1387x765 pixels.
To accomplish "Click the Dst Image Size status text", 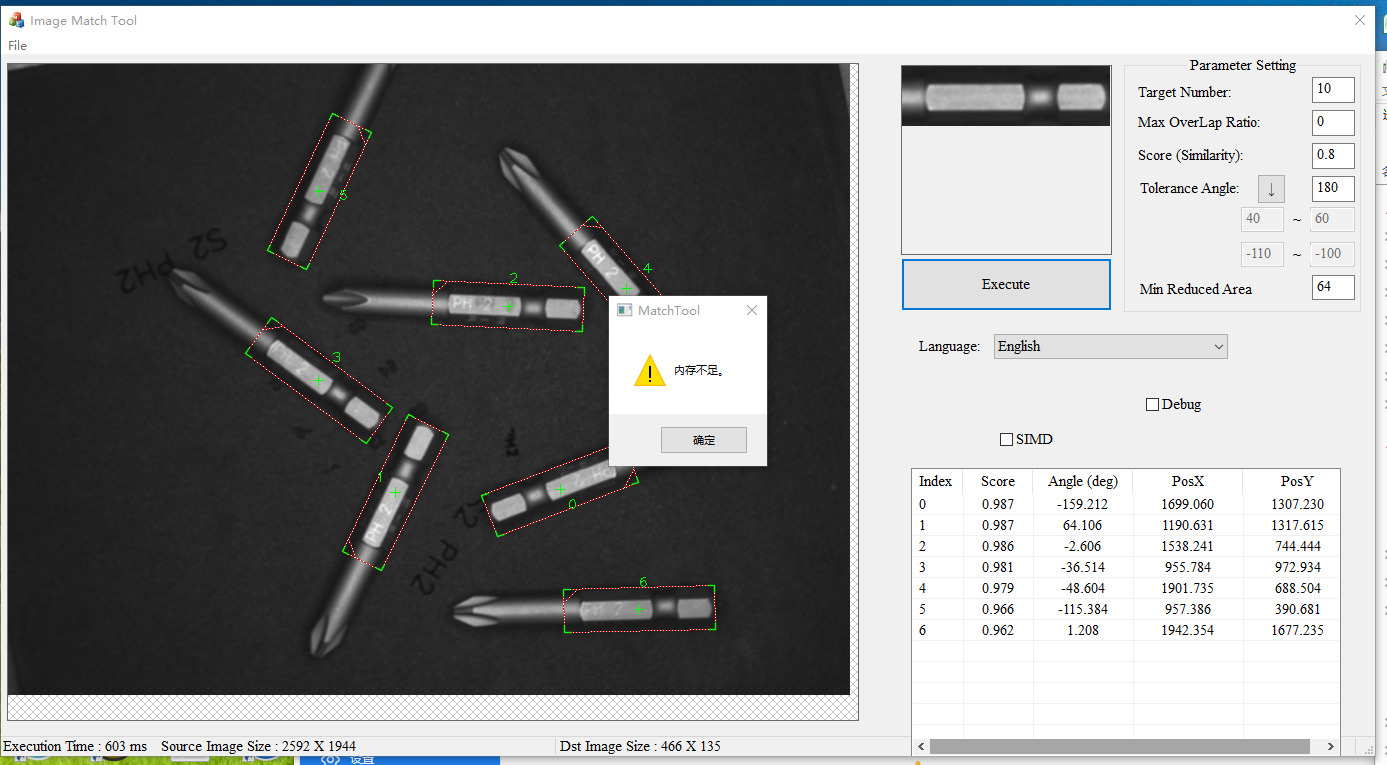I will pyautogui.click(x=640, y=747).
